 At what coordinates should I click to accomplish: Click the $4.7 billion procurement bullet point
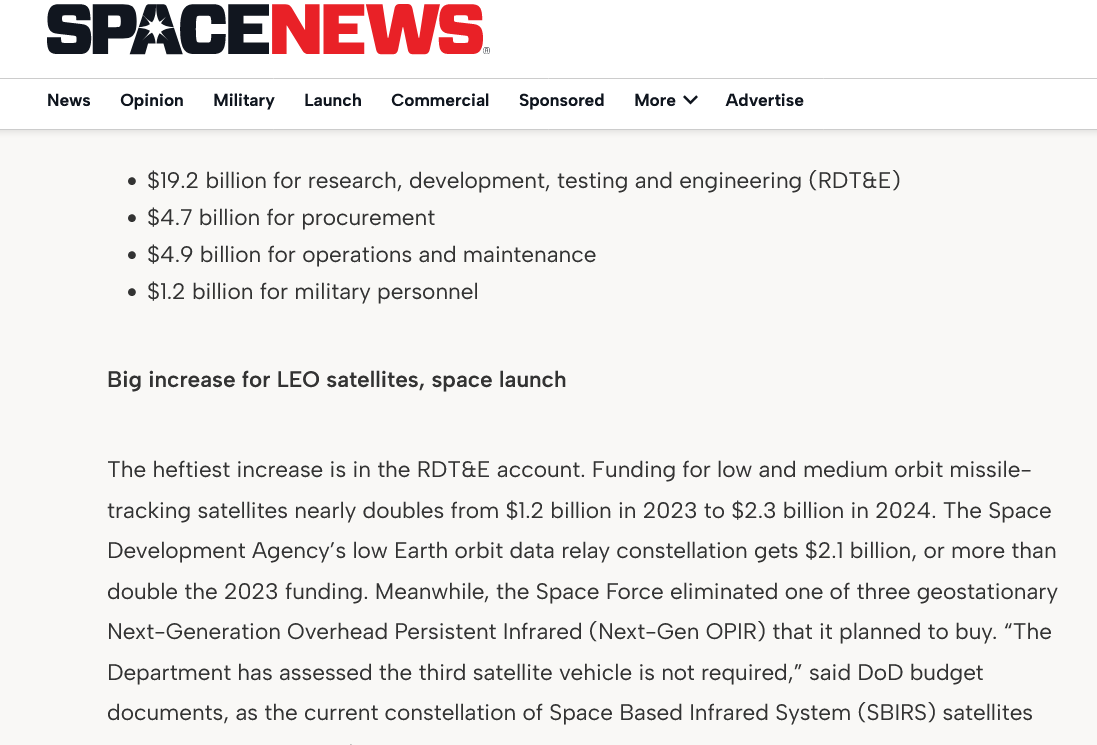point(291,217)
